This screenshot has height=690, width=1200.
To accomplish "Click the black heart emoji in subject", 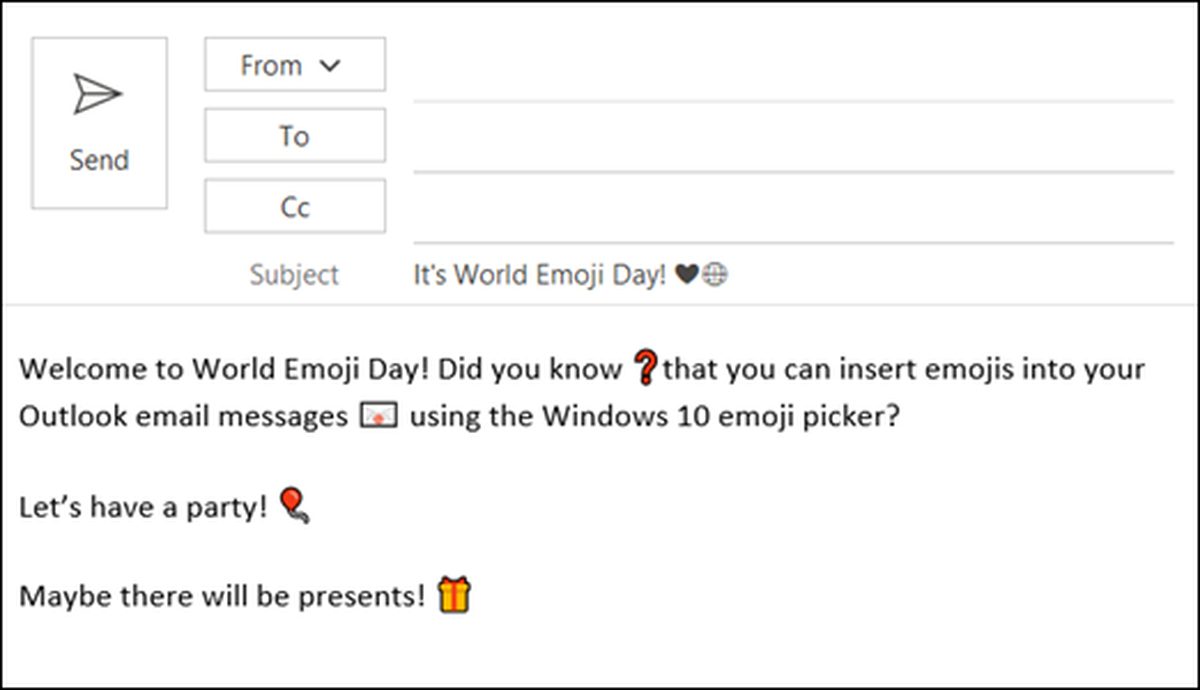I will point(686,275).
